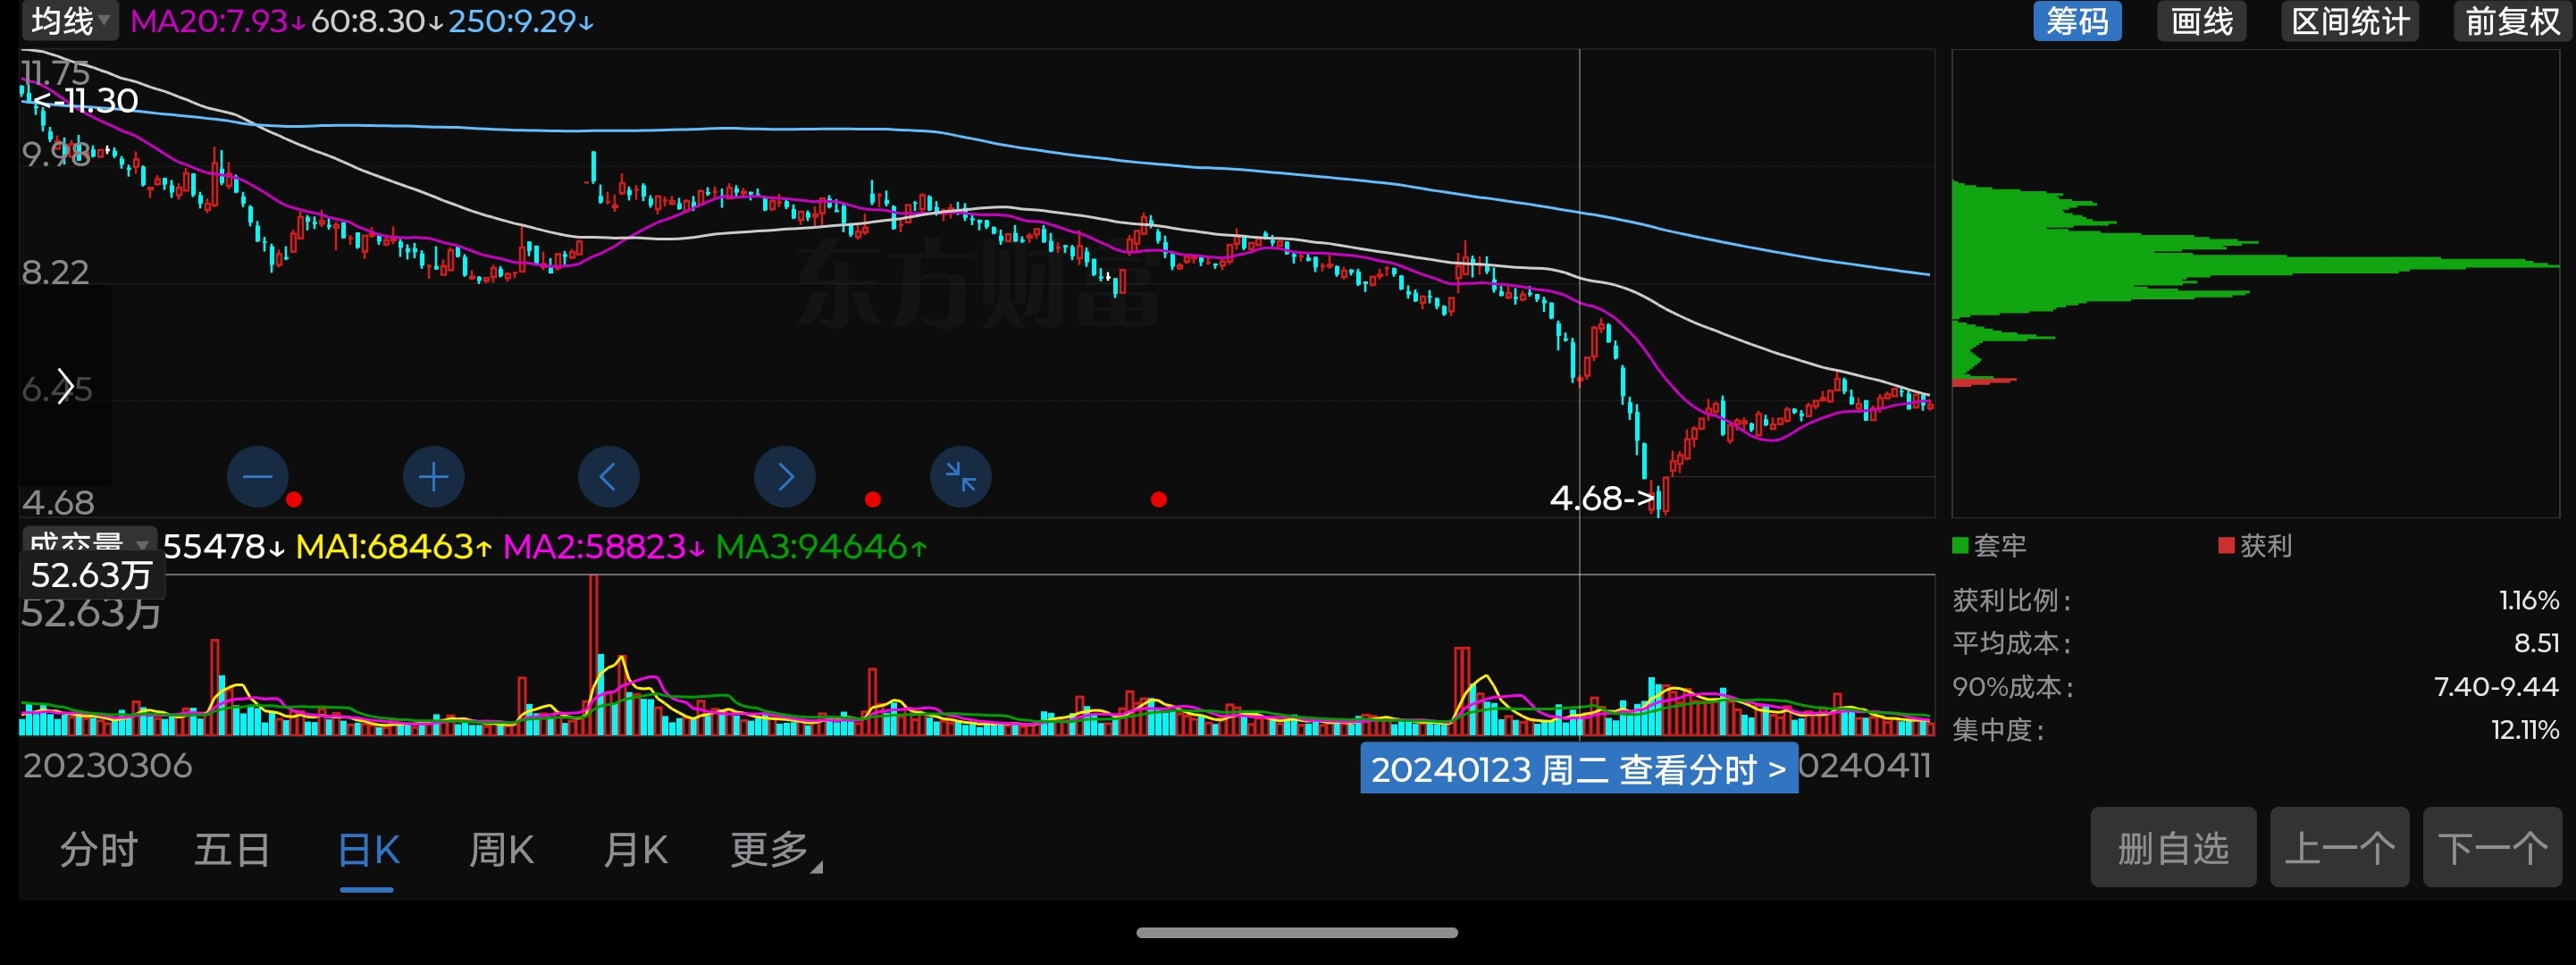Switch to the 月K tab
2576x965 pixels.
tap(635, 850)
